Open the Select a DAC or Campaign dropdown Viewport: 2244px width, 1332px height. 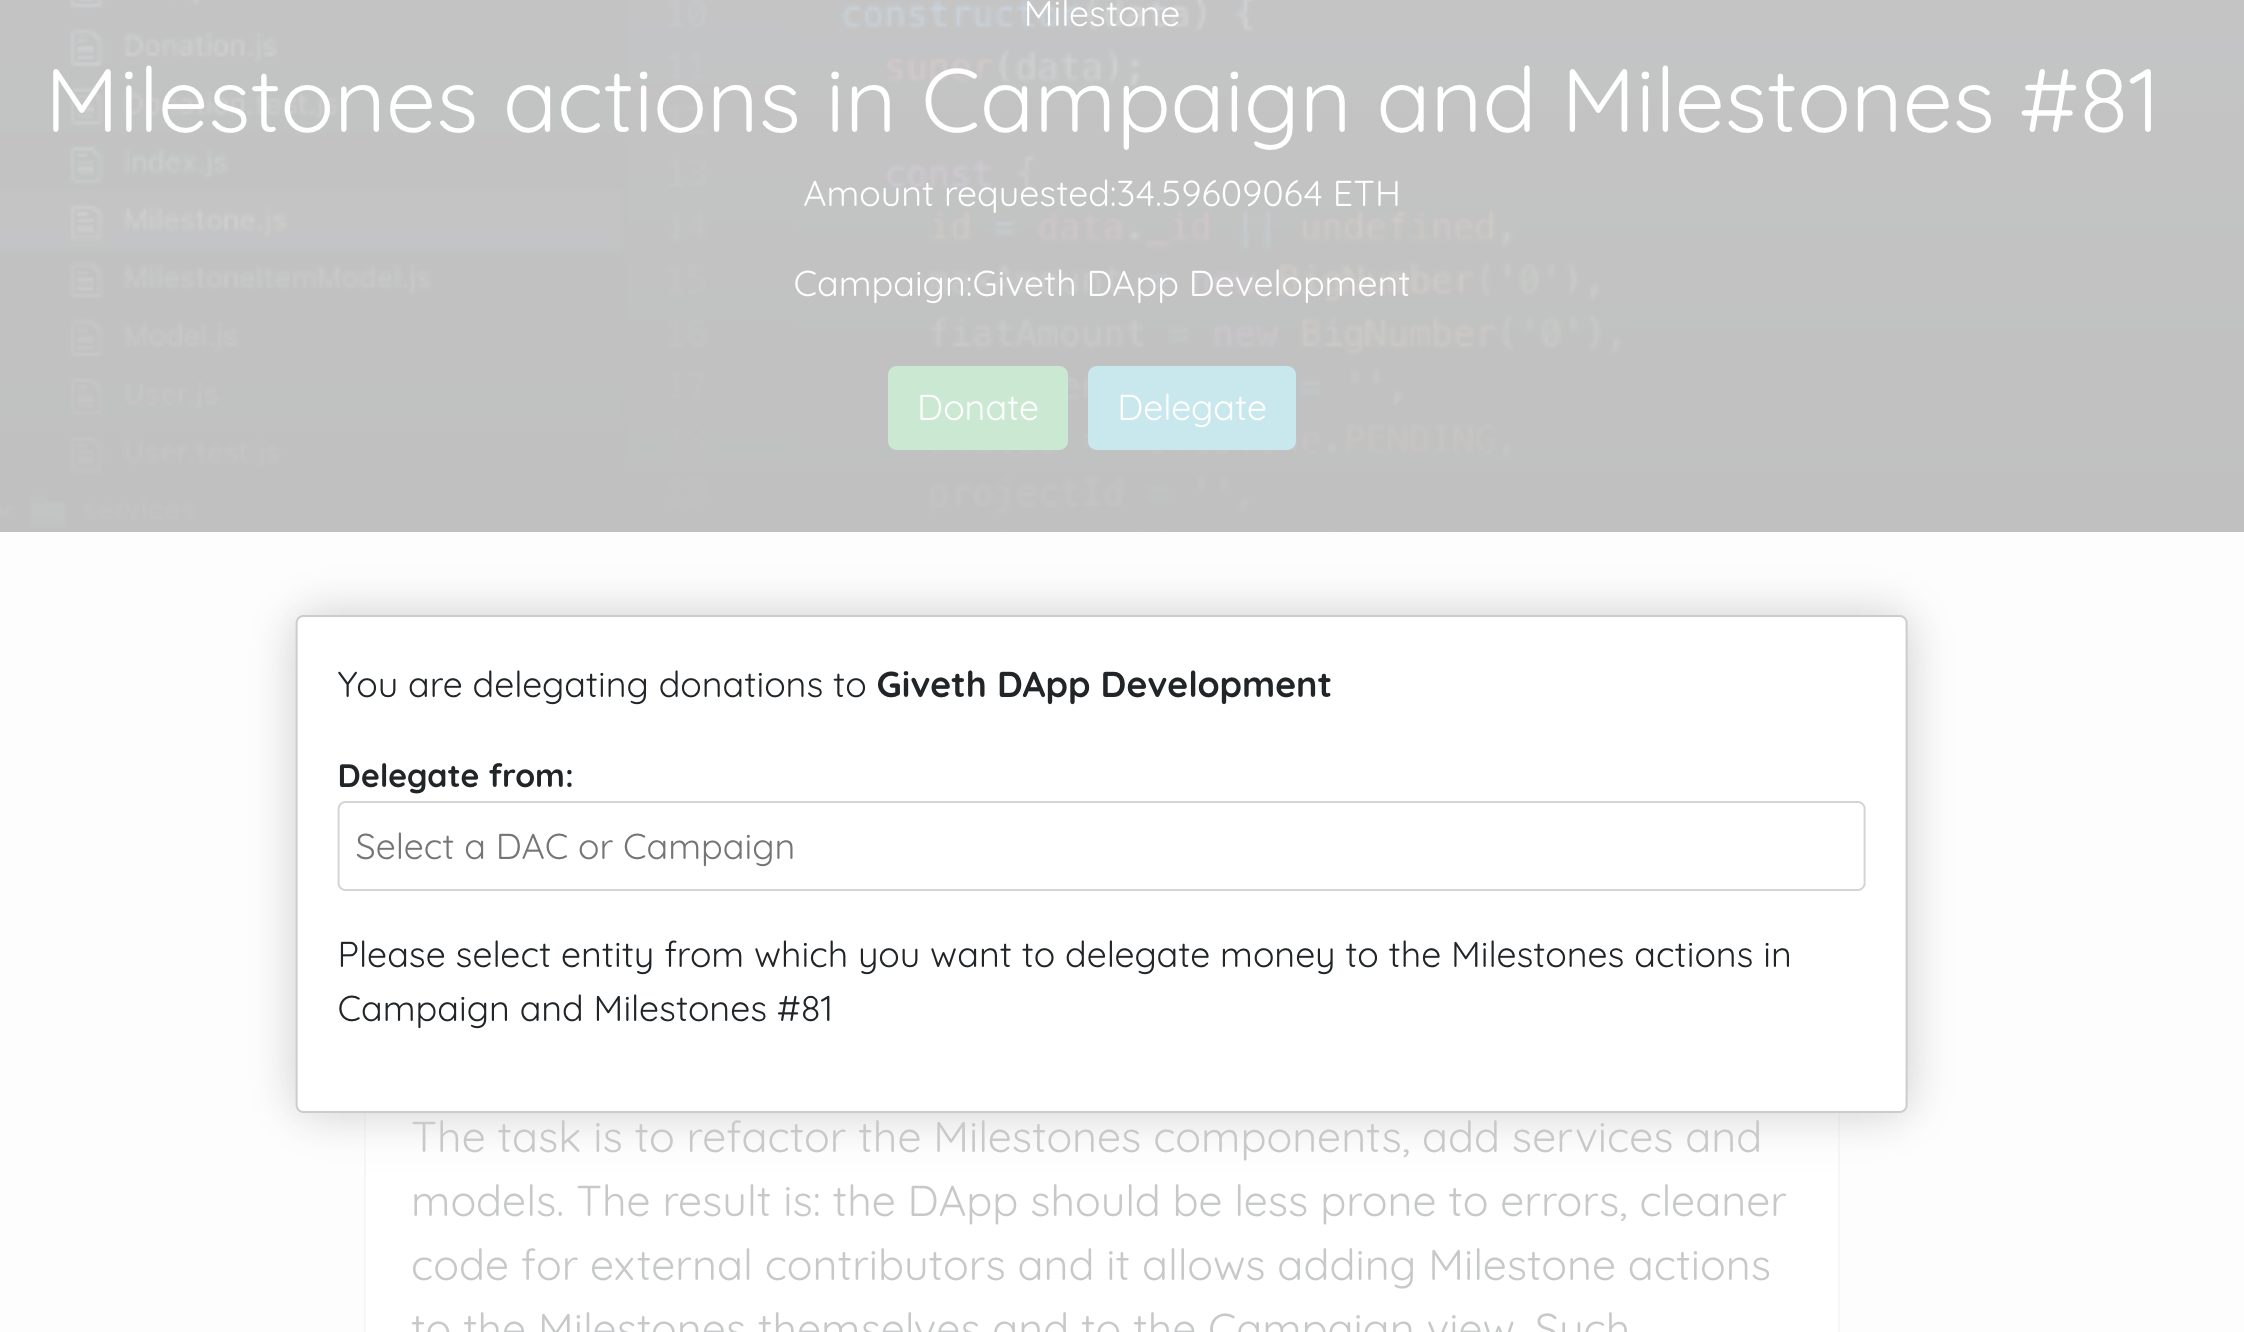click(1101, 846)
